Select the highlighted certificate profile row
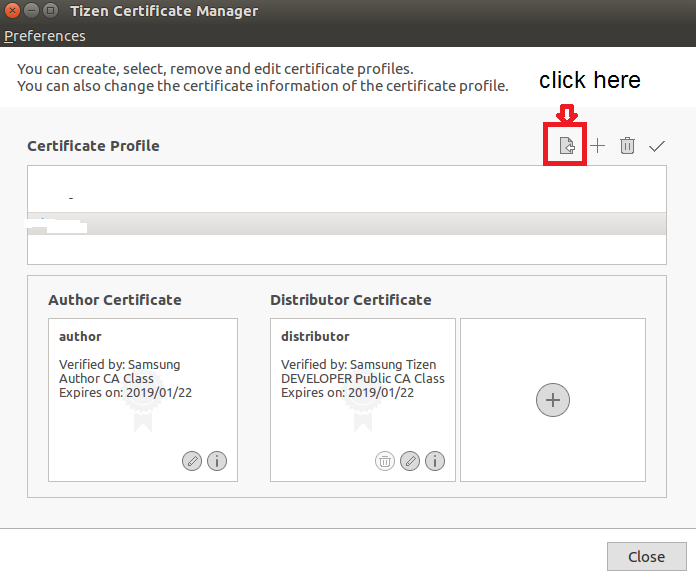 (346, 224)
